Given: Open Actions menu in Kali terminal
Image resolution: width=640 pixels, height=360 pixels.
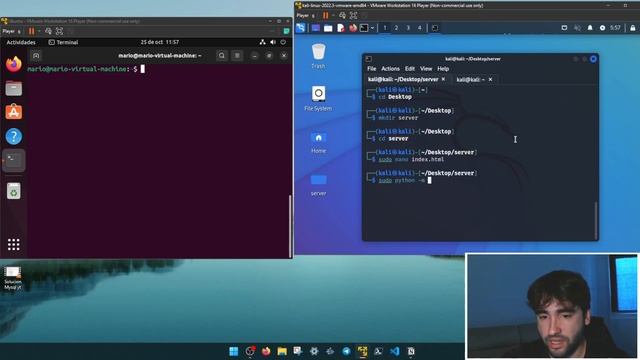Looking at the screenshot, I should click(x=390, y=69).
